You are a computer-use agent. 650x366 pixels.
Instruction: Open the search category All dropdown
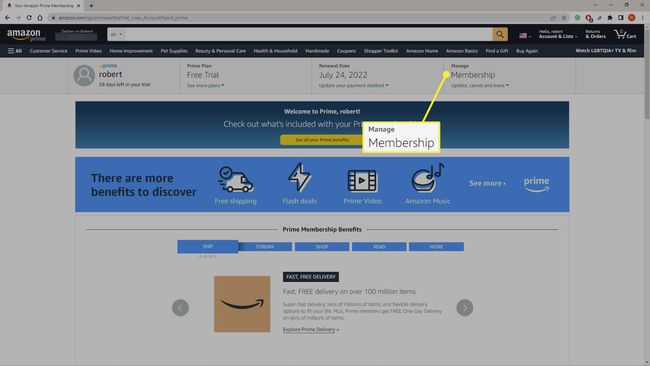tap(116, 34)
